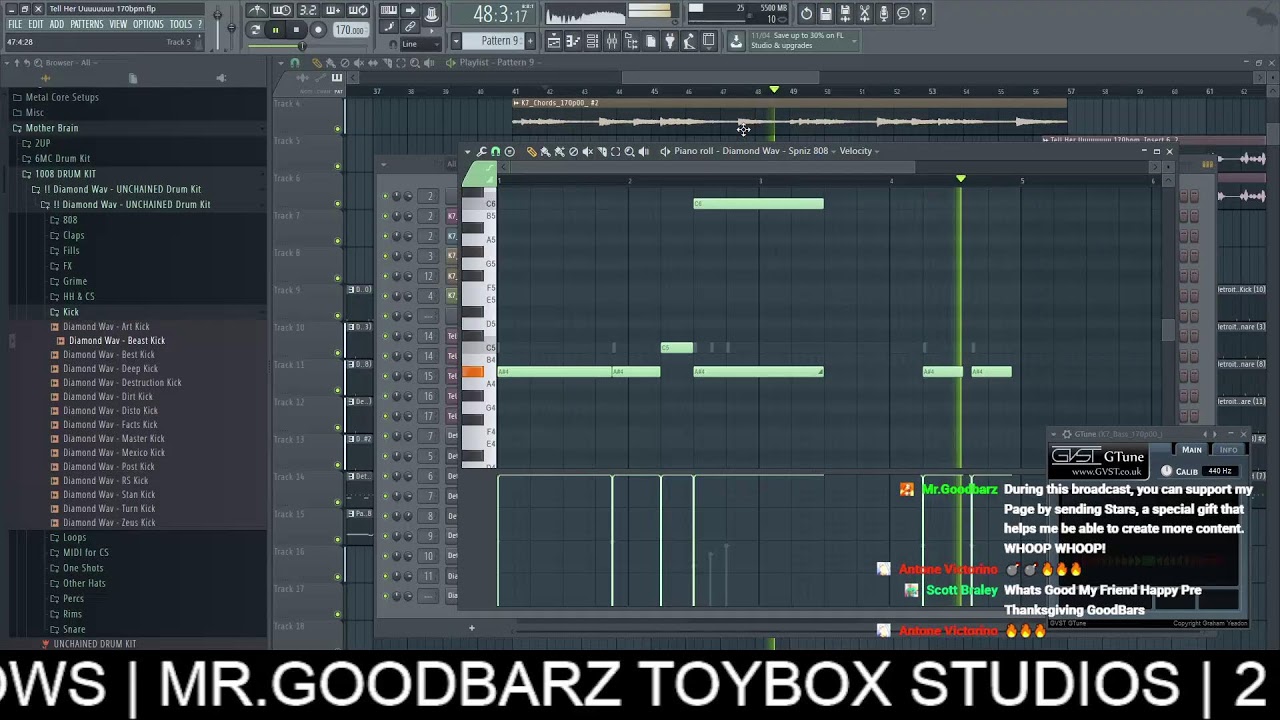Select the Playlist mute tool
The image size is (1280, 720).
[359, 62]
